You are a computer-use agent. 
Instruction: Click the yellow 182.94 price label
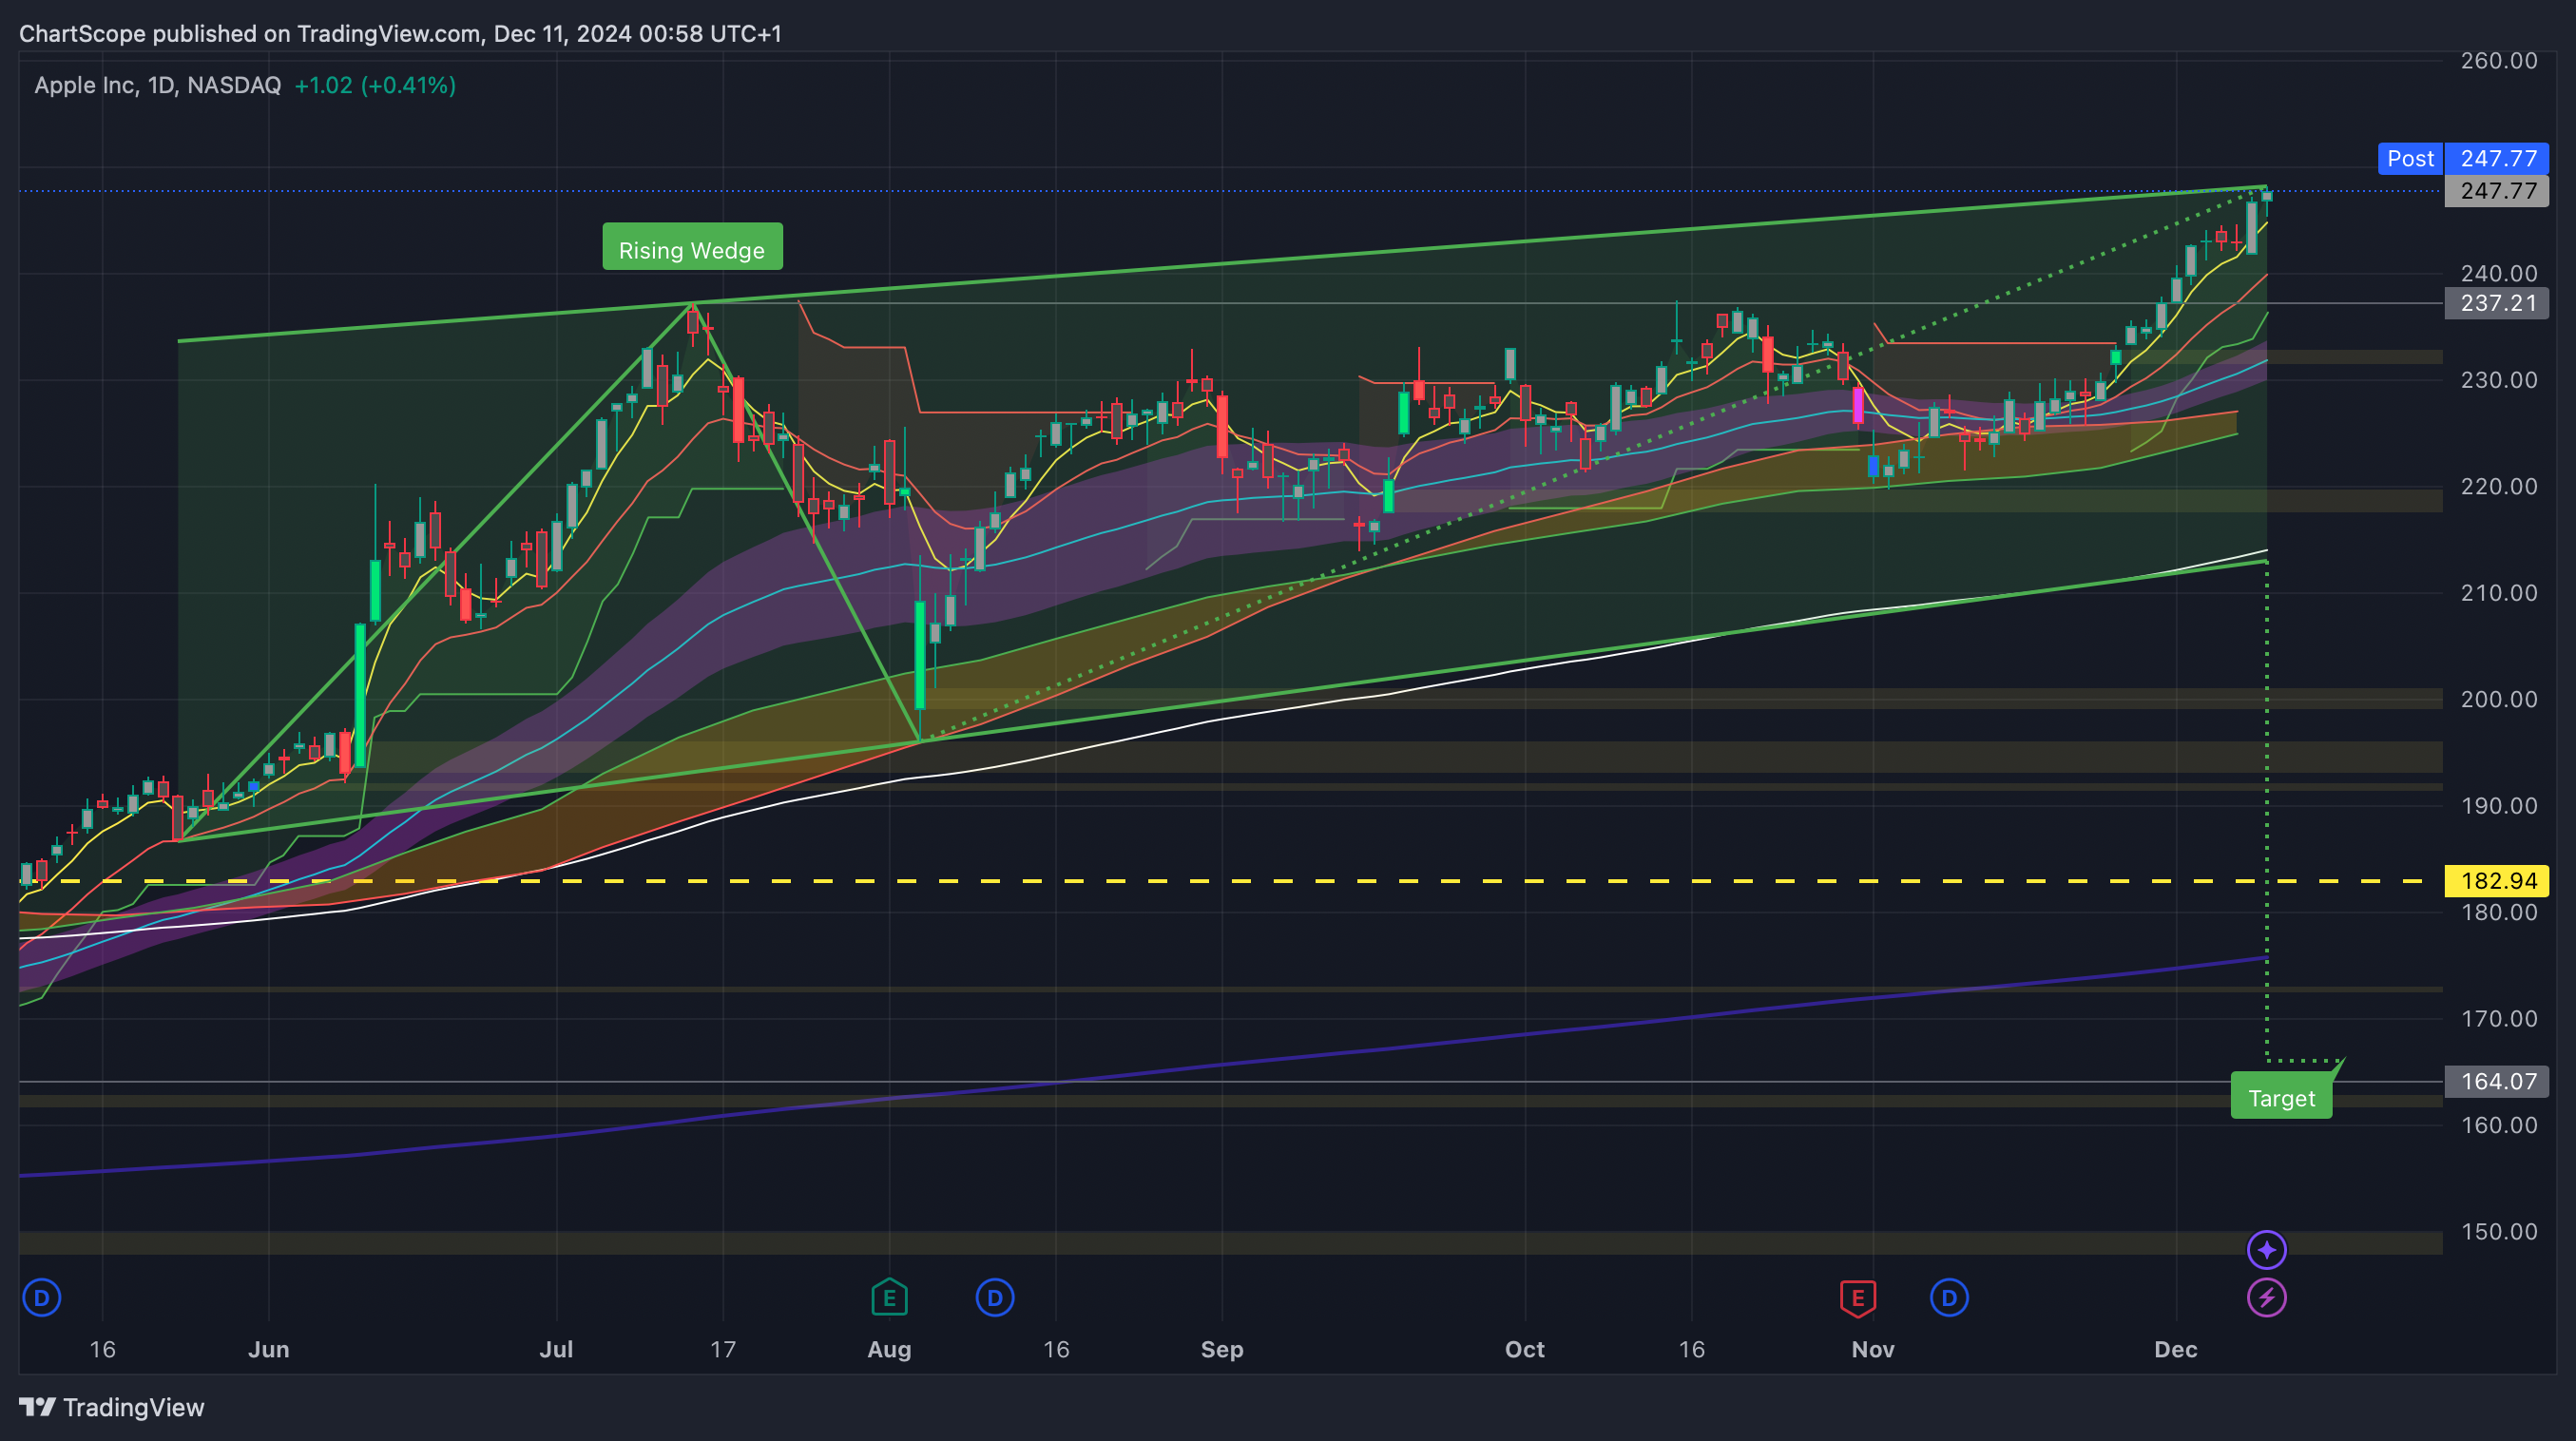pos(2497,881)
